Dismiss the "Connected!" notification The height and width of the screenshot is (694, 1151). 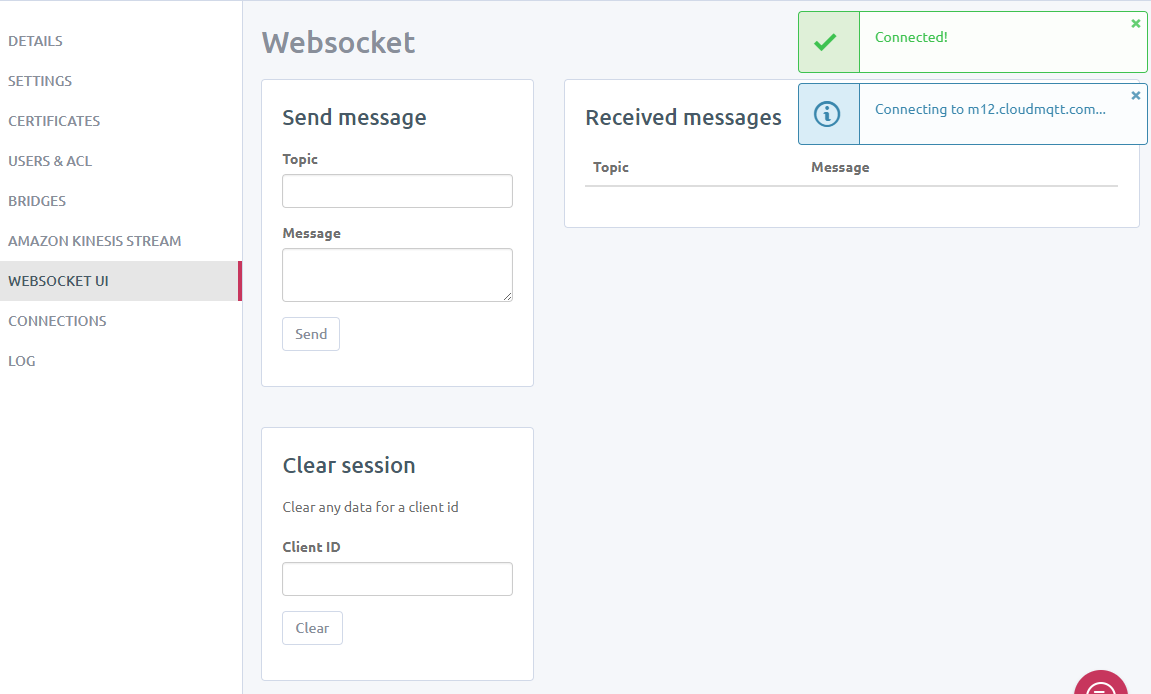1135,22
